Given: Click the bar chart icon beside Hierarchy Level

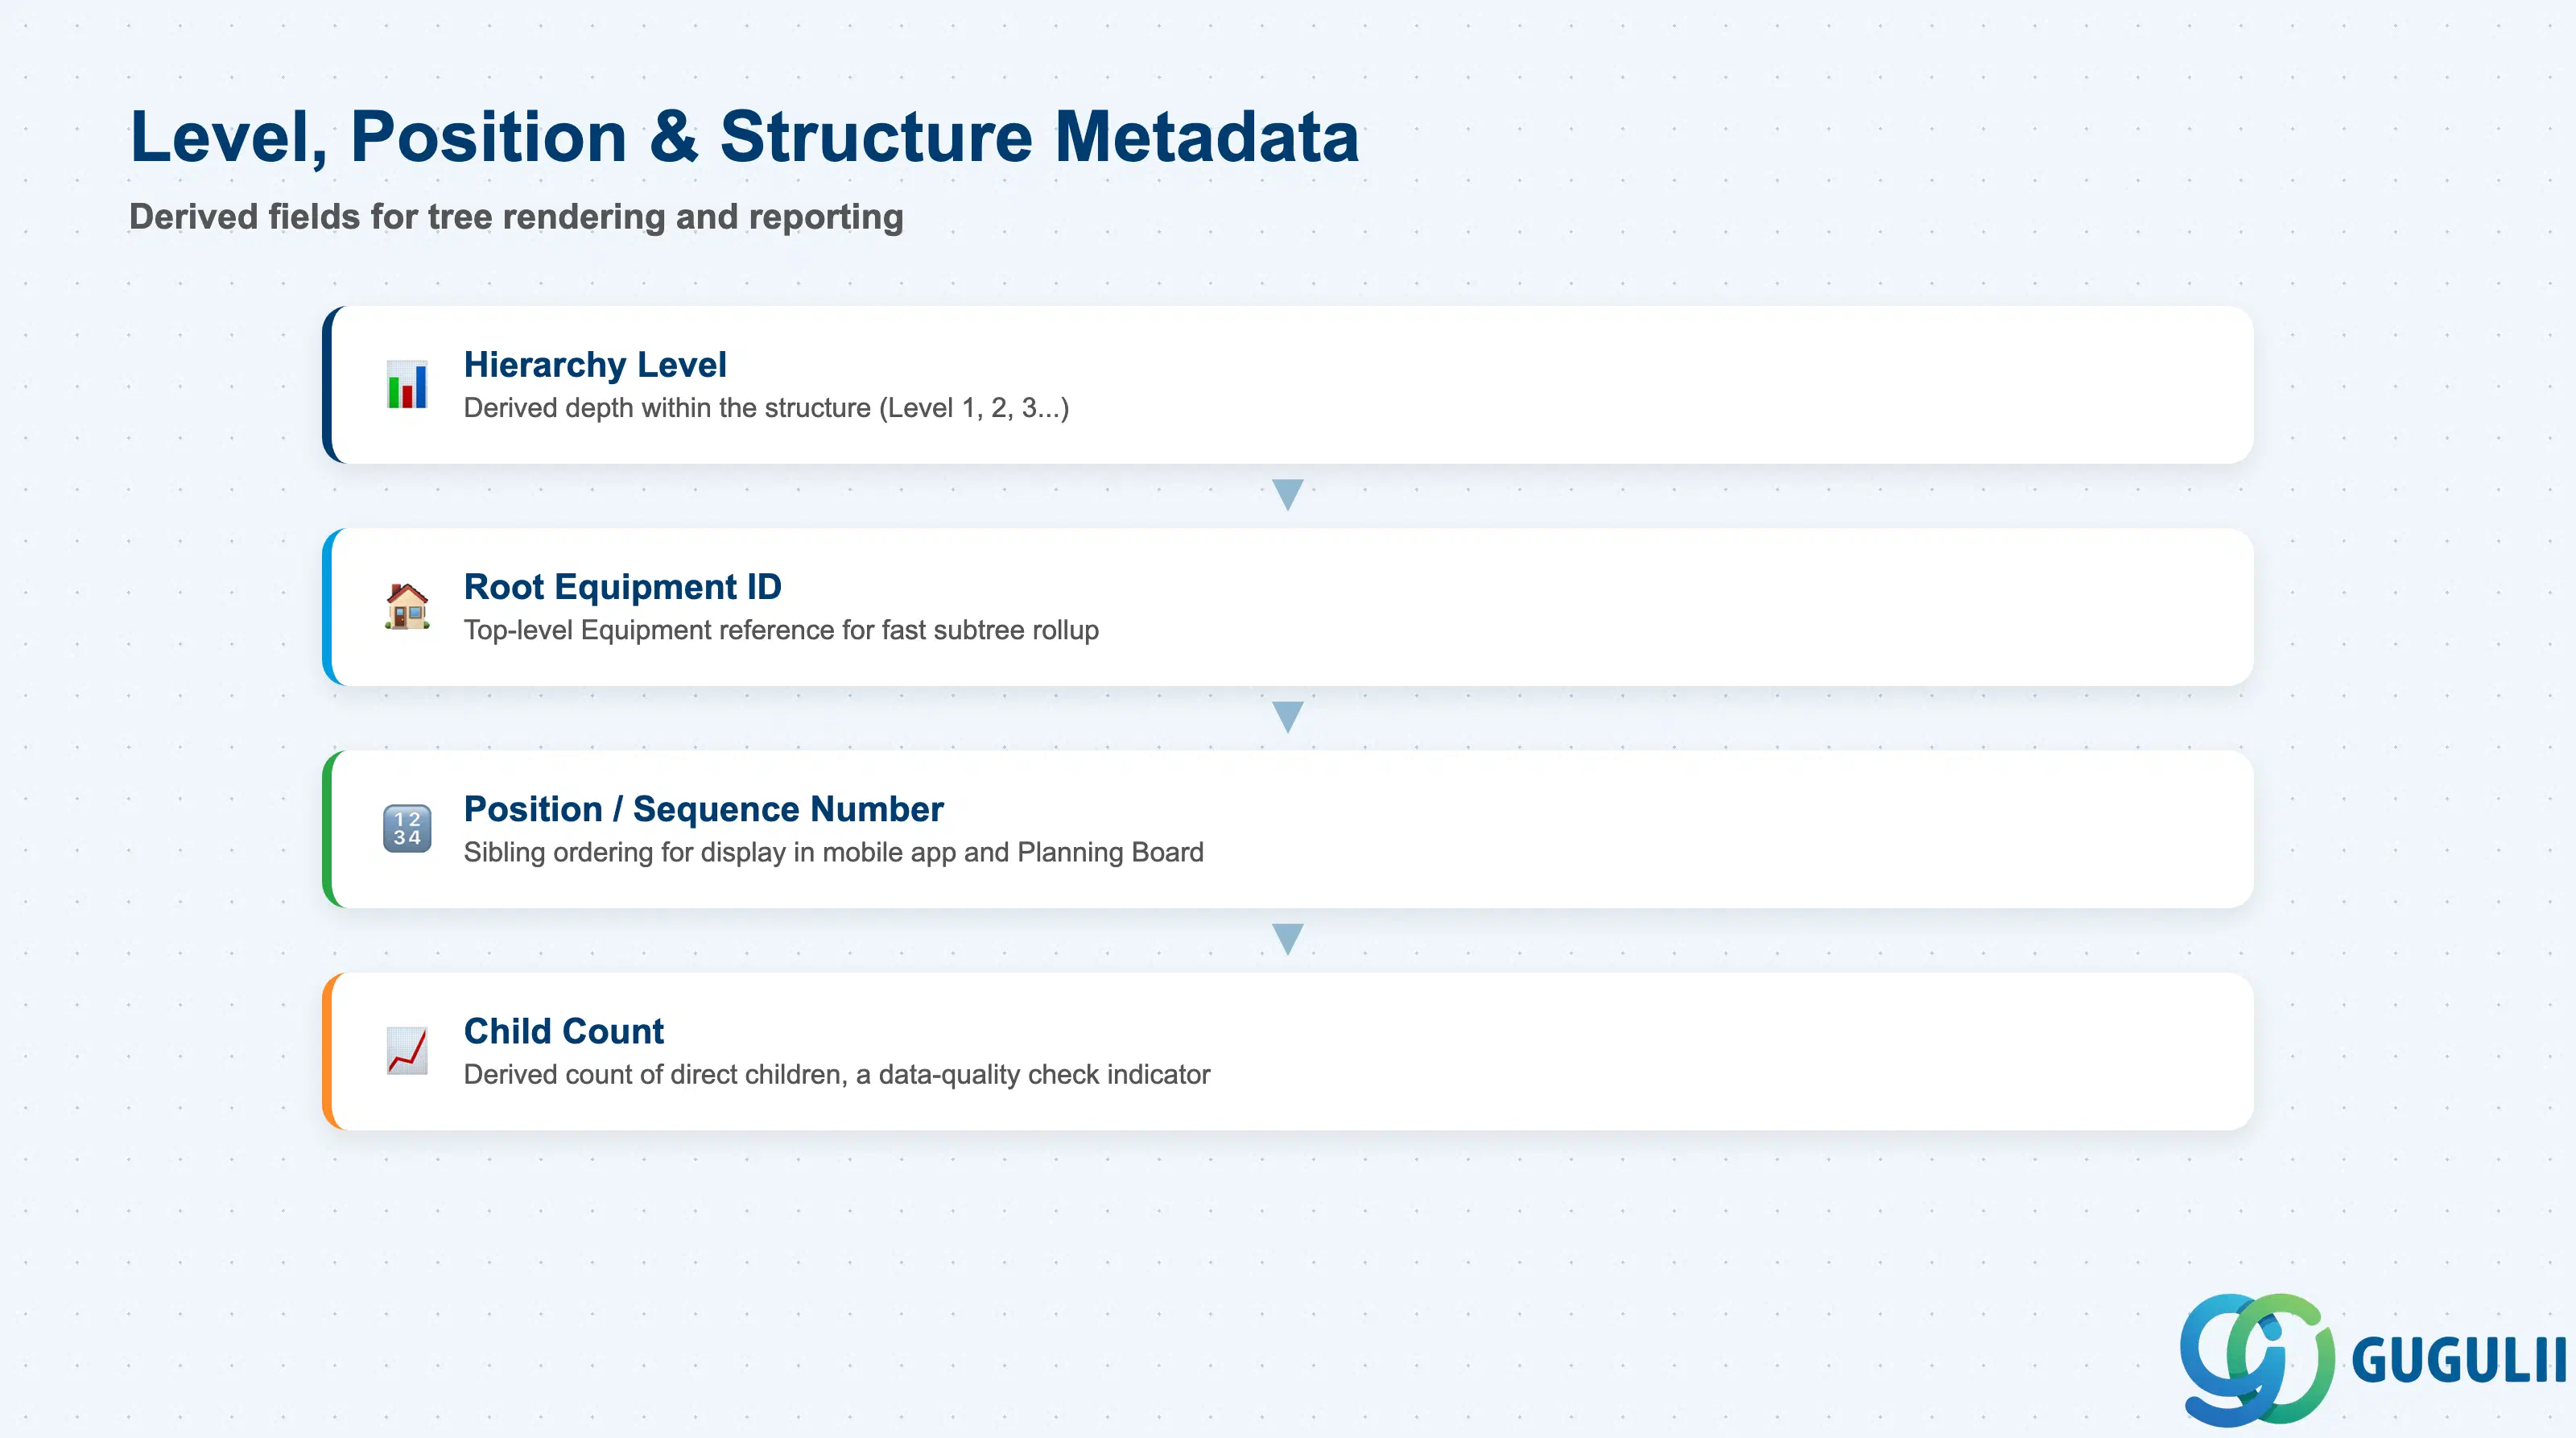Looking at the screenshot, I should (x=407, y=385).
